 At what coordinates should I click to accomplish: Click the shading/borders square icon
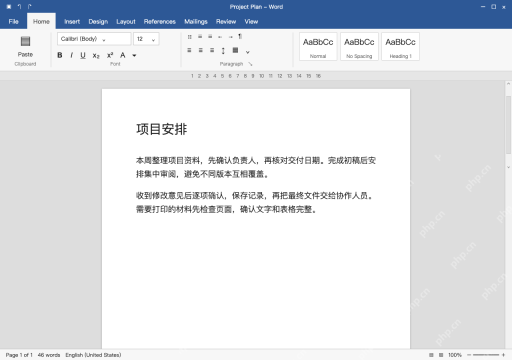point(235,50)
